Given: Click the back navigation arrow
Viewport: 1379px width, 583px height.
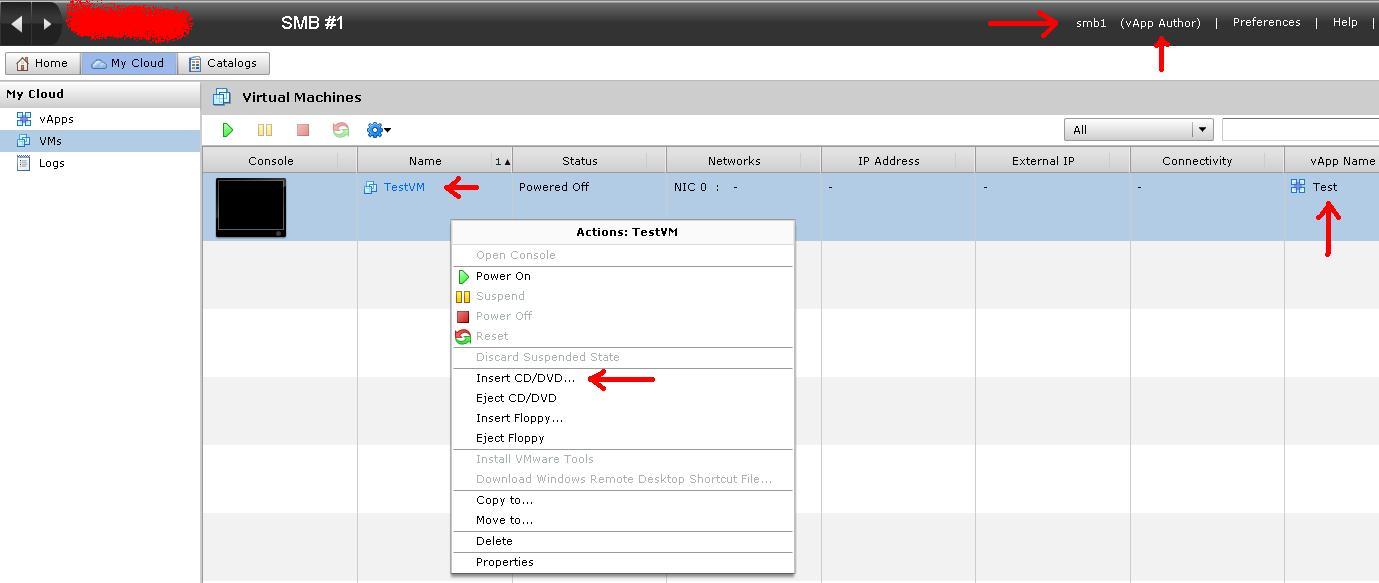Looking at the screenshot, I should (x=16, y=23).
